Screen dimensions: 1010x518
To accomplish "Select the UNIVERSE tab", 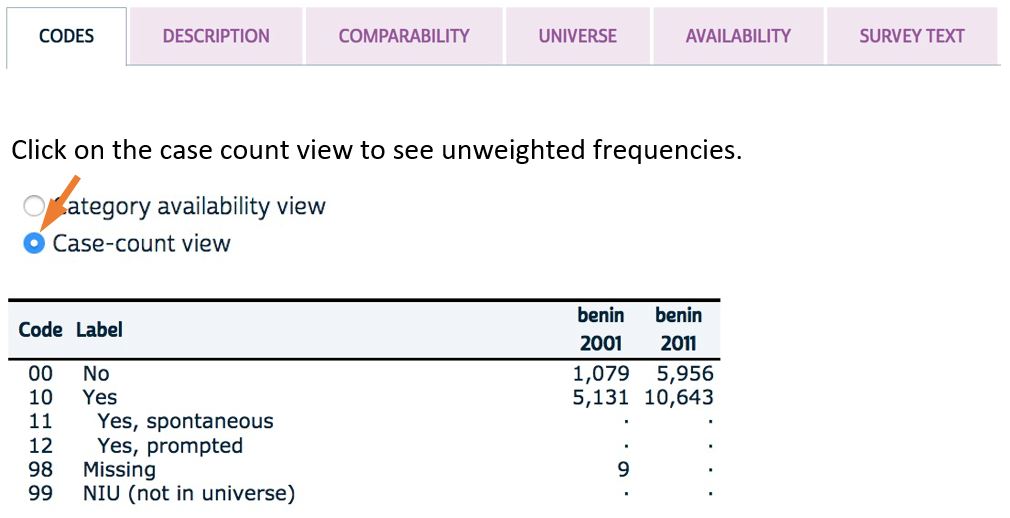I will point(577,36).
